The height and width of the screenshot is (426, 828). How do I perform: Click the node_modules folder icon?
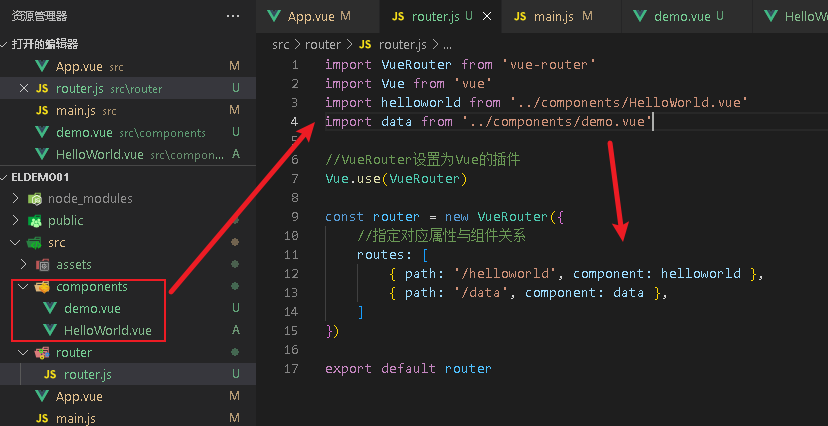[35, 198]
